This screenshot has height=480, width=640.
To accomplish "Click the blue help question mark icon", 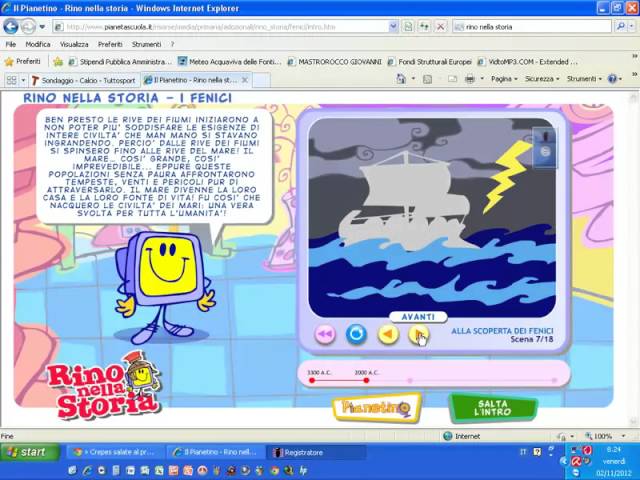I will point(613,79).
